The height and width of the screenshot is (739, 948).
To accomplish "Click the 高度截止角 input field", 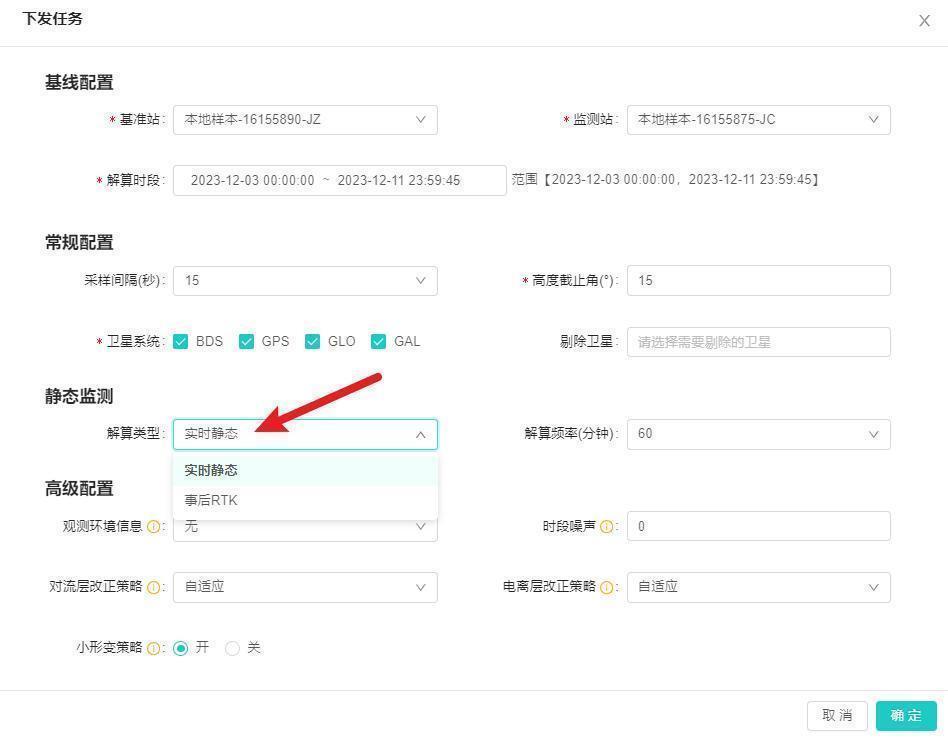I will click(758, 281).
